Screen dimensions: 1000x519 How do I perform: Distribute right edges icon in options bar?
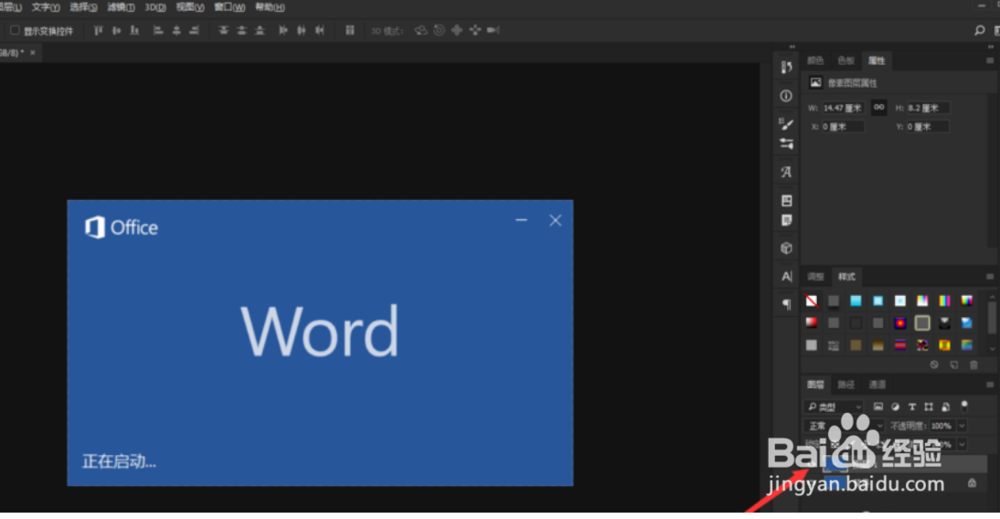[x=320, y=30]
